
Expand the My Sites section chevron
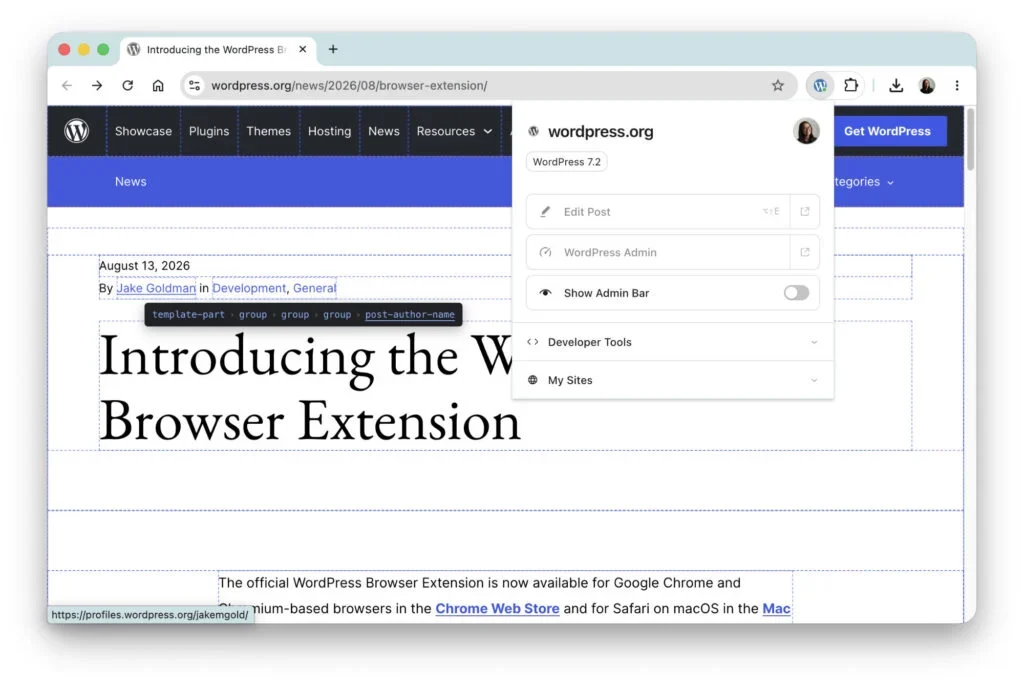click(x=814, y=380)
